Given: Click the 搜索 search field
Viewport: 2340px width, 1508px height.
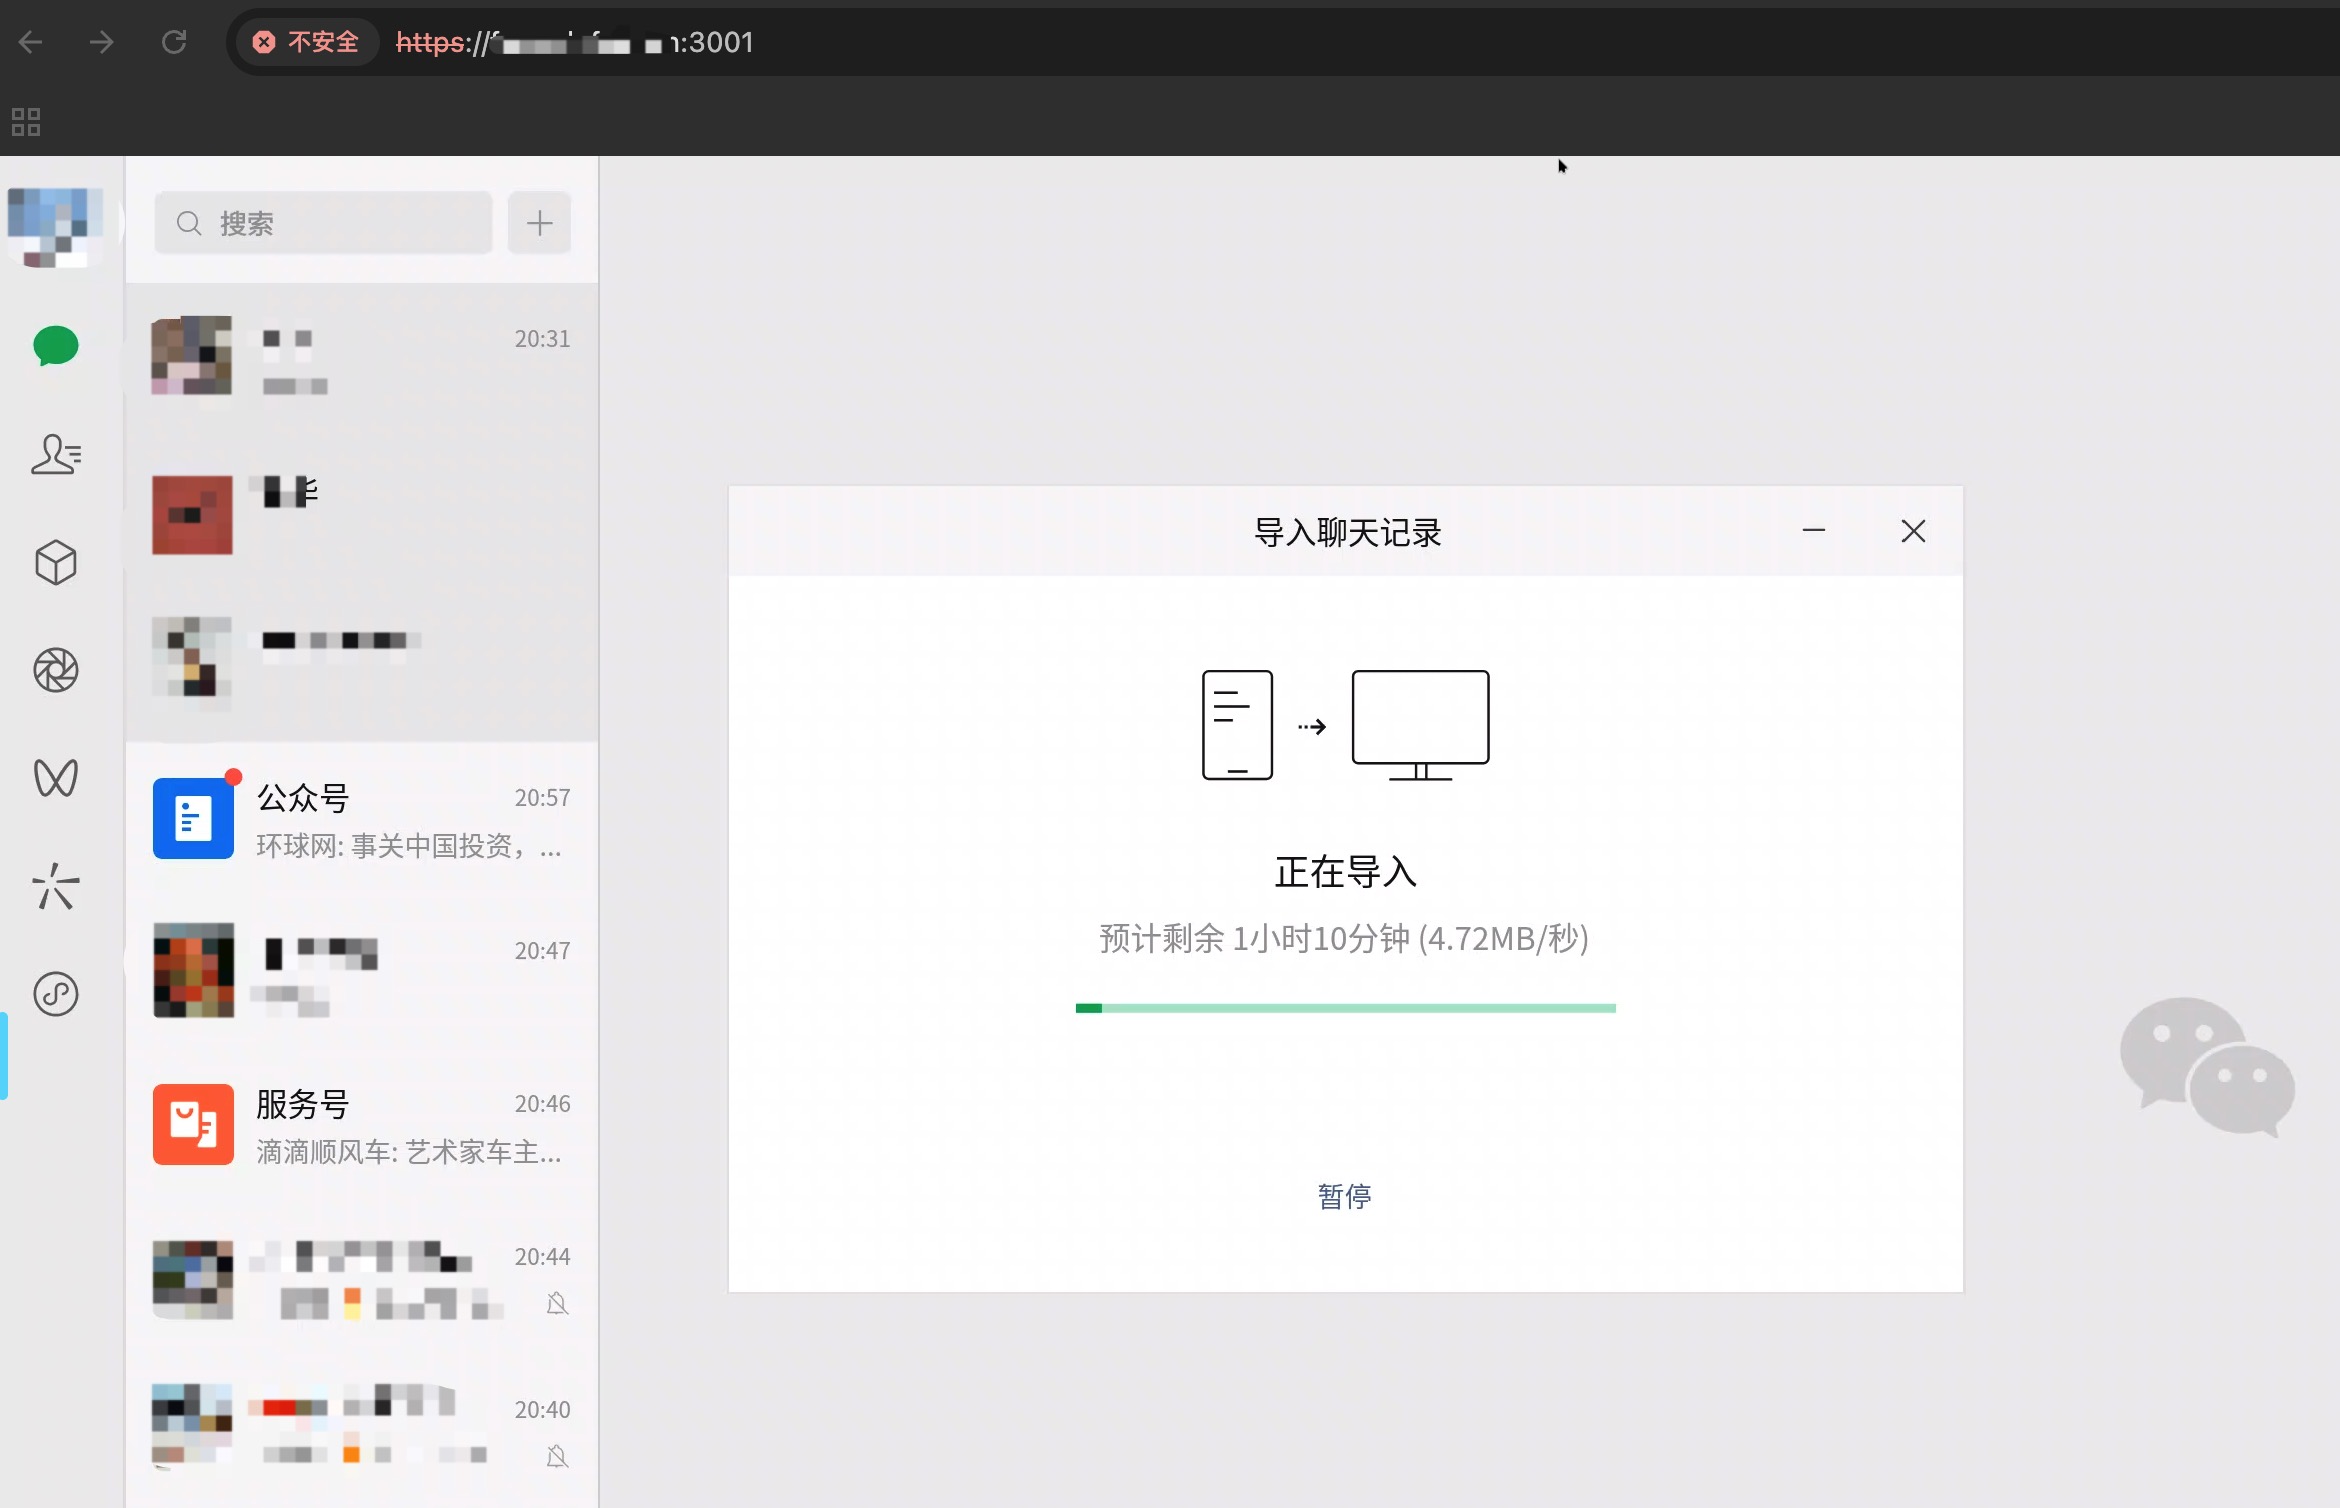Looking at the screenshot, I should [x=323, y=223].
